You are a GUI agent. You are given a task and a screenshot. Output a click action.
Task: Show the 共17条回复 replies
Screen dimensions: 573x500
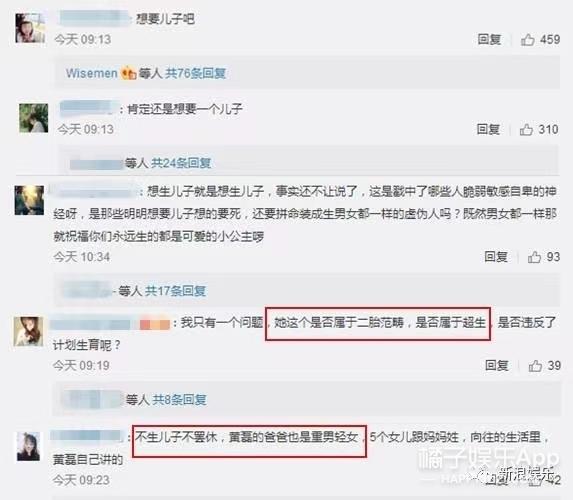pyautogui.click(x=175, y=291)
